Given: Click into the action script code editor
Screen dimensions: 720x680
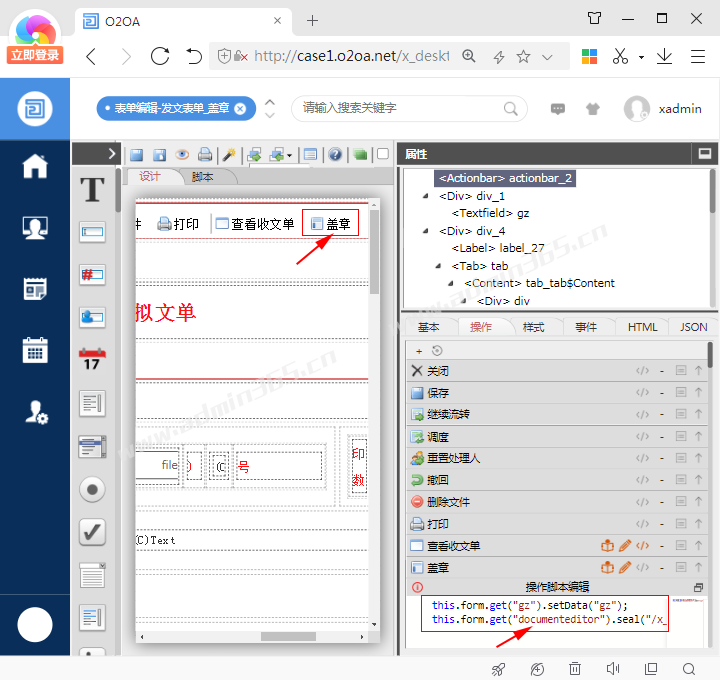Looking at the screenshot, I should (x=545, y=613).
